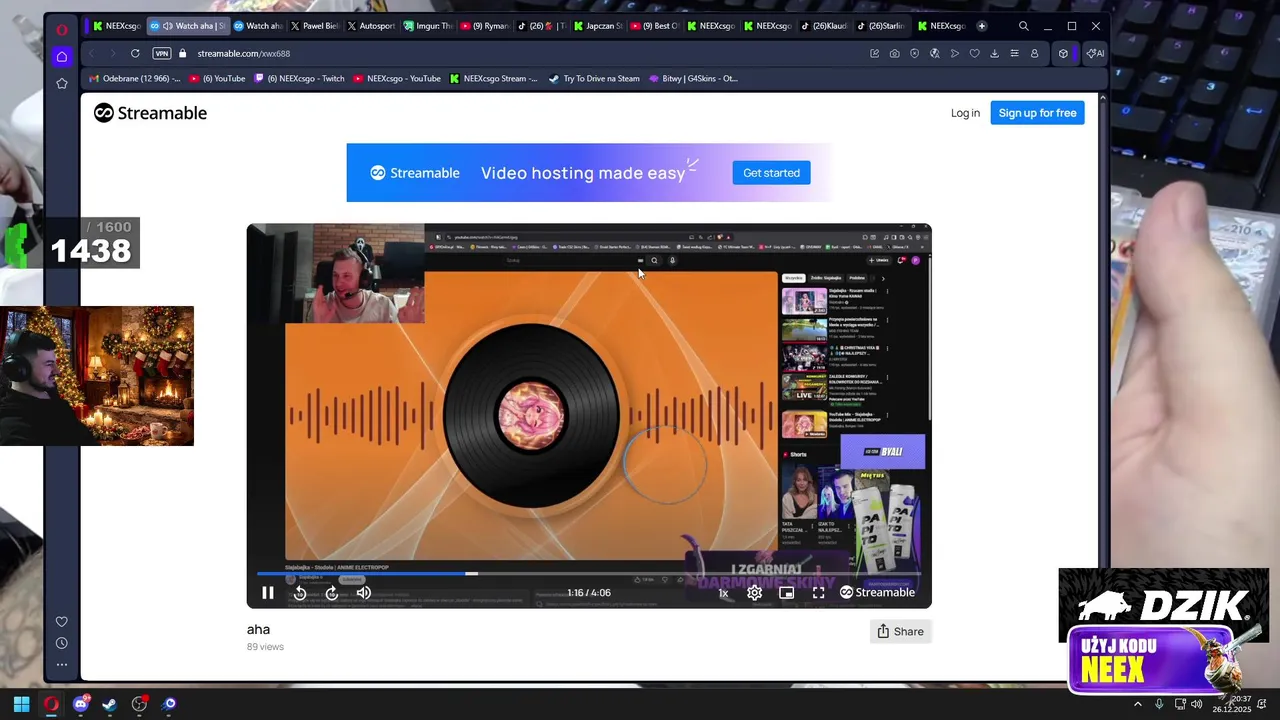Click Sign up for free
1280x720 pixels.
1037,113
